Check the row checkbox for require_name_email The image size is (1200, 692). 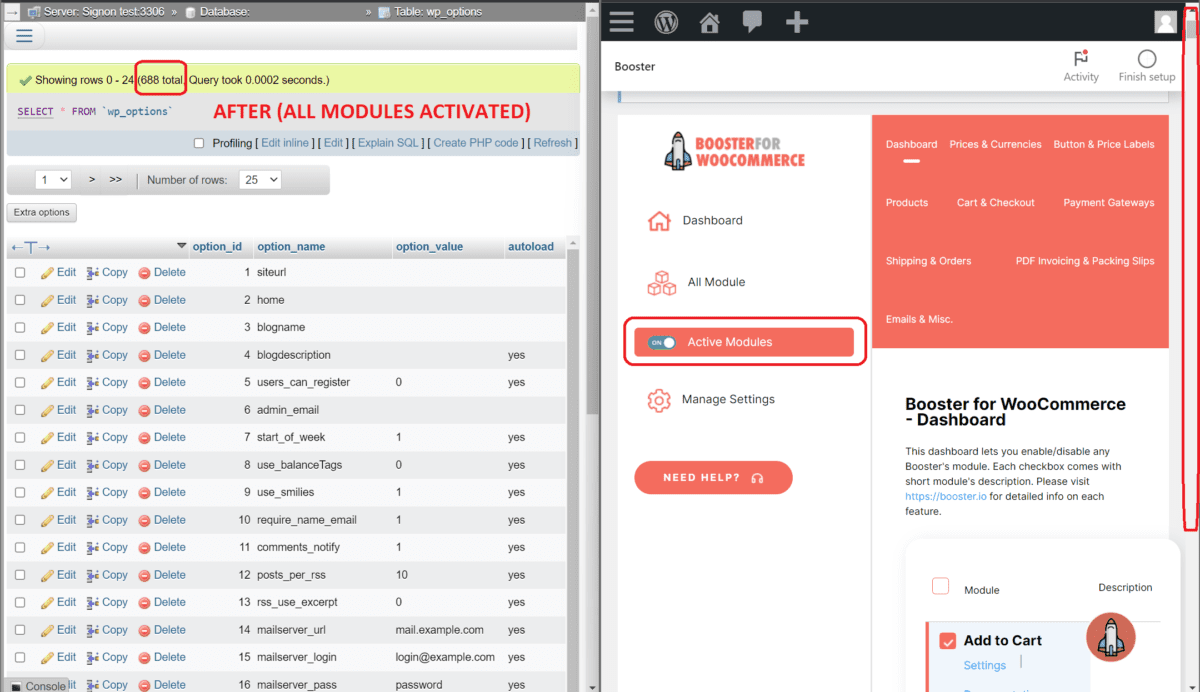coord(20,520)
